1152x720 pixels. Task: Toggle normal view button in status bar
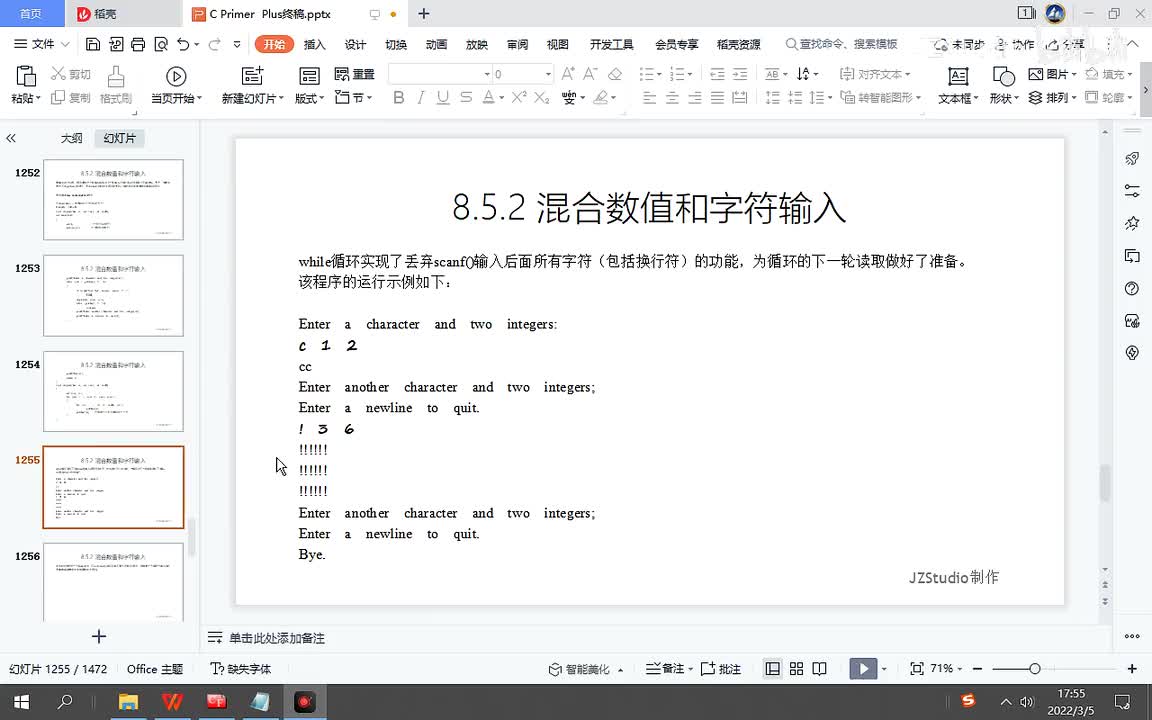click(x=772, y=669)
